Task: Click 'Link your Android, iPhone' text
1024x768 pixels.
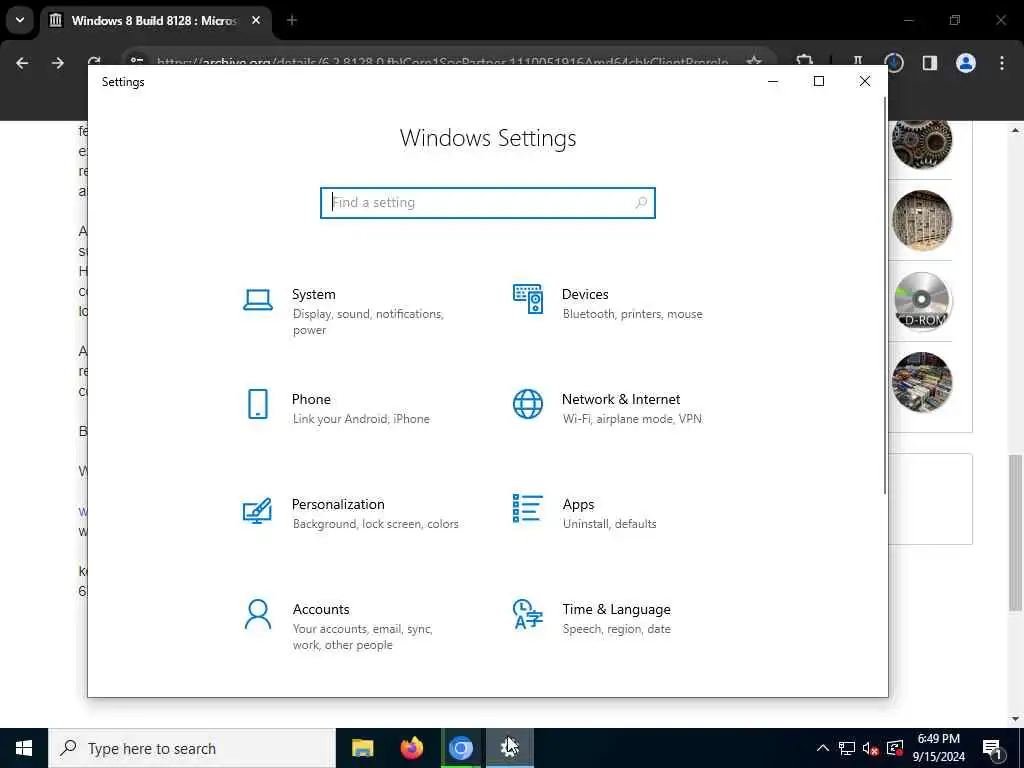Action: (x=361, y=419)
